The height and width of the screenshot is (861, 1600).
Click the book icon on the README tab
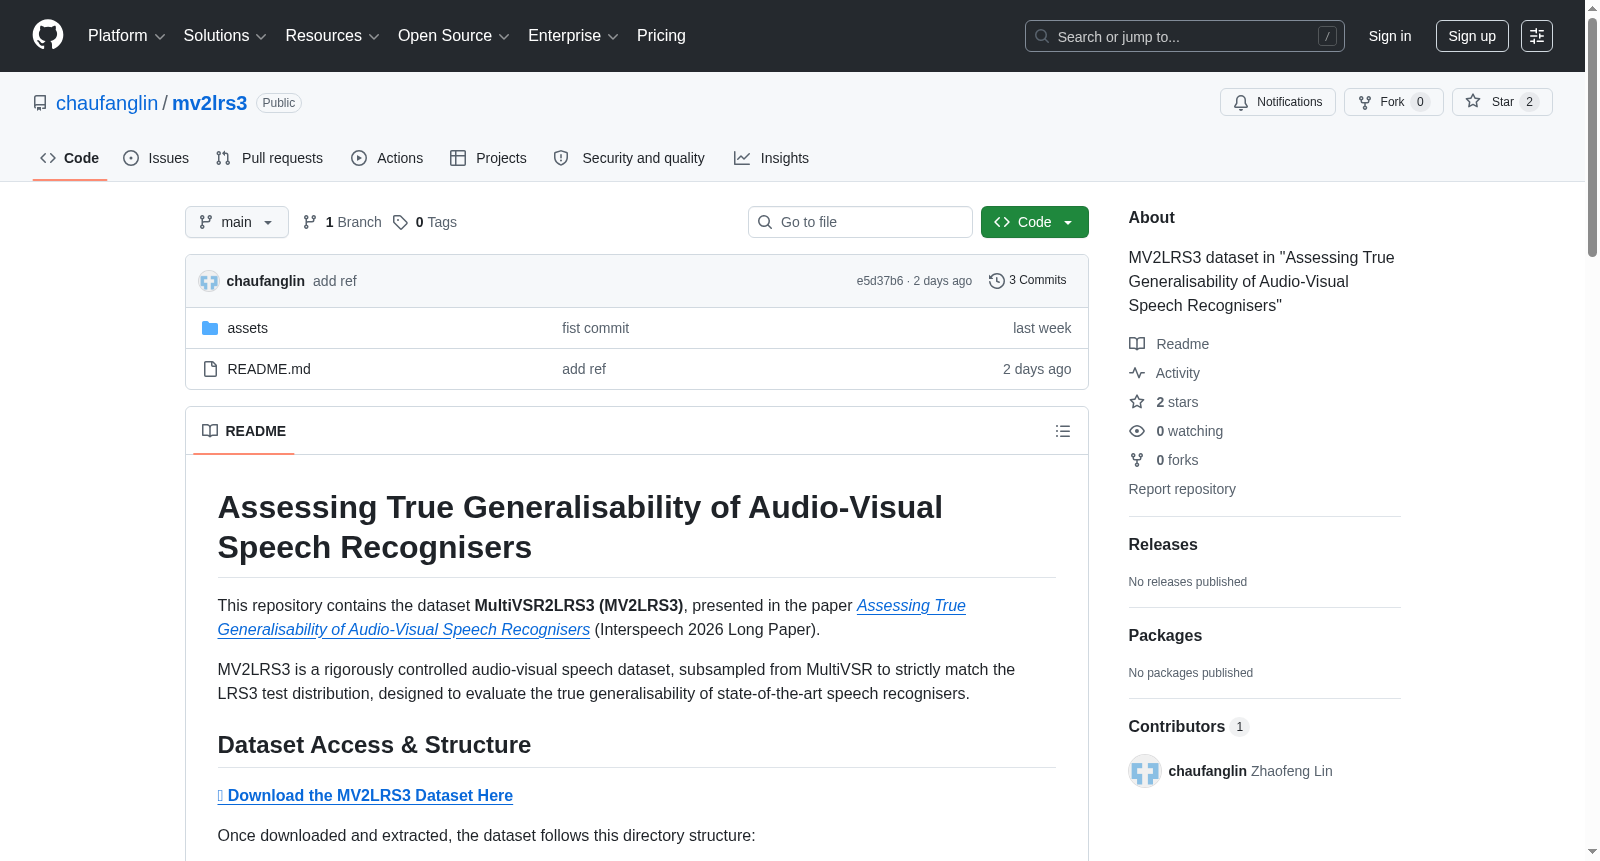[x=210, y=431]
